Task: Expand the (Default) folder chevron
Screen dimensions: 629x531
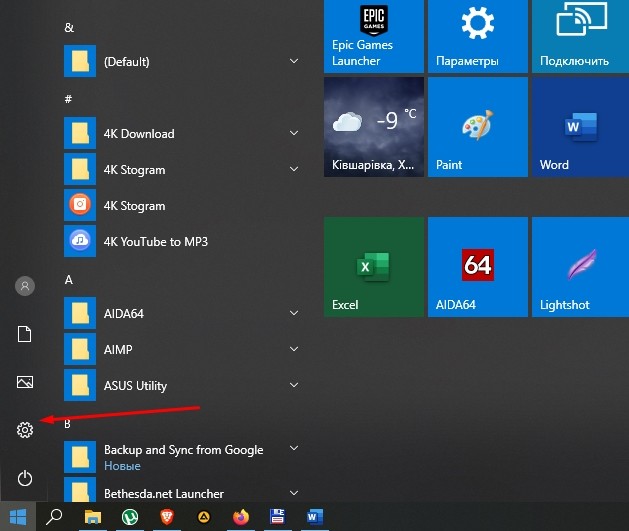Action: point(294,61)
